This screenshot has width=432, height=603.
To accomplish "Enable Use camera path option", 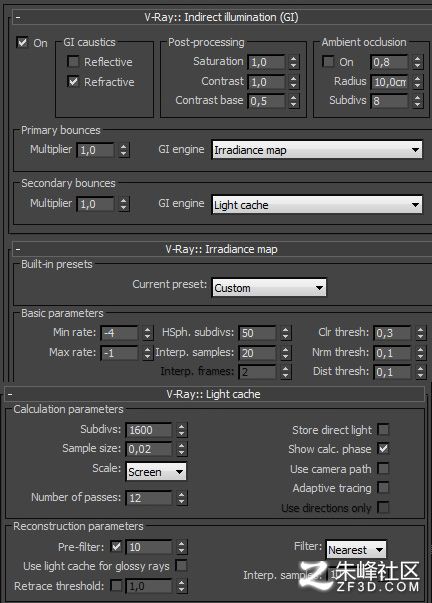I will [x=383, y=468].
